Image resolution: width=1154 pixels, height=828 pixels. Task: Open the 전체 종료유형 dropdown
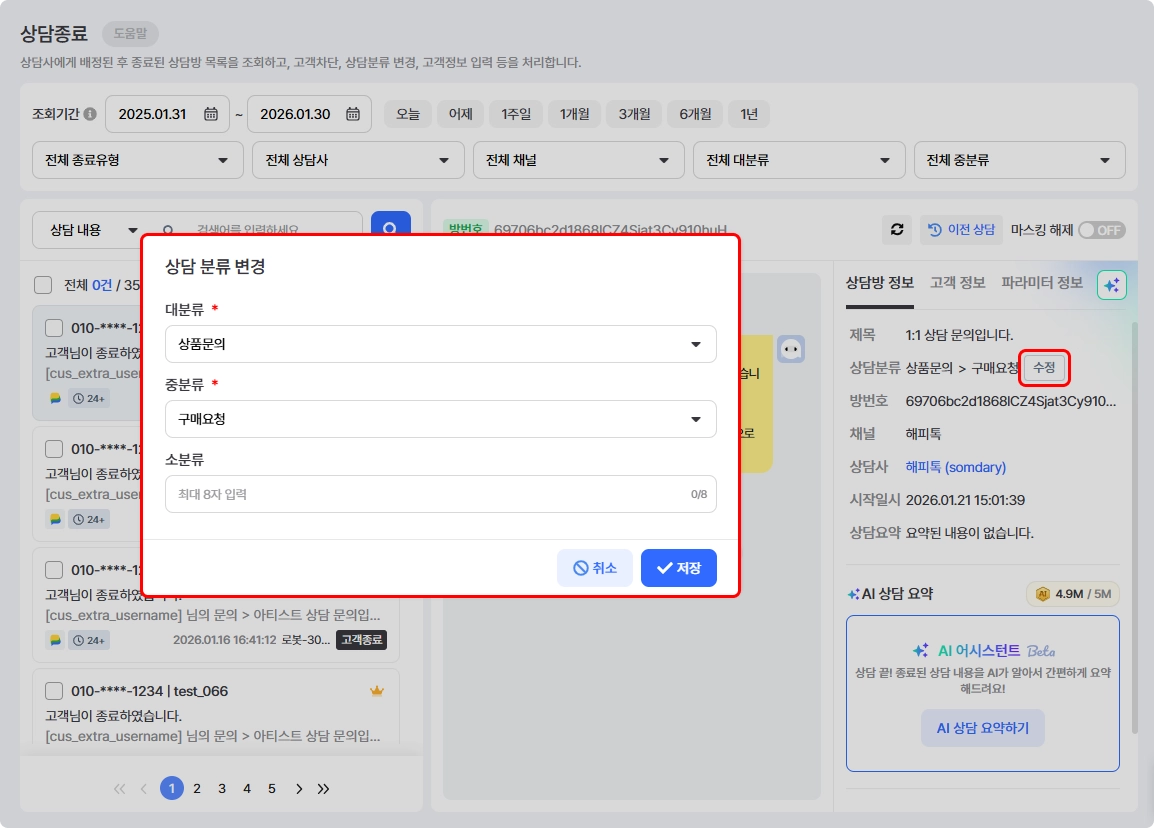click(x=138, y=160)
